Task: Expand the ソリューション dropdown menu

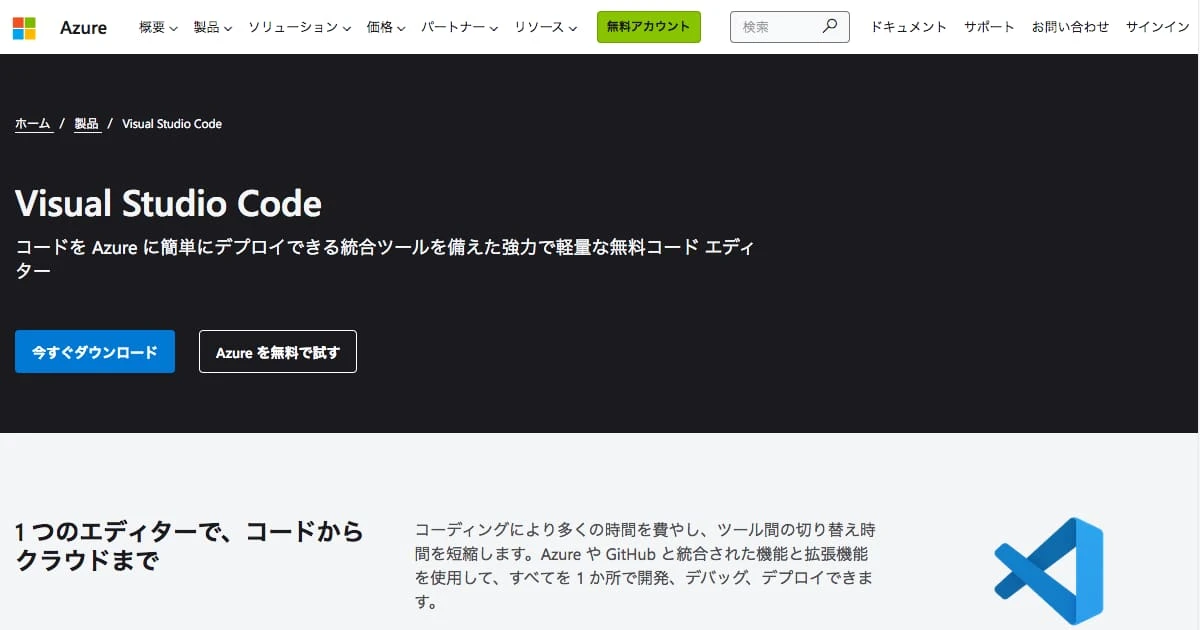Action: click(x=299, y=27)
